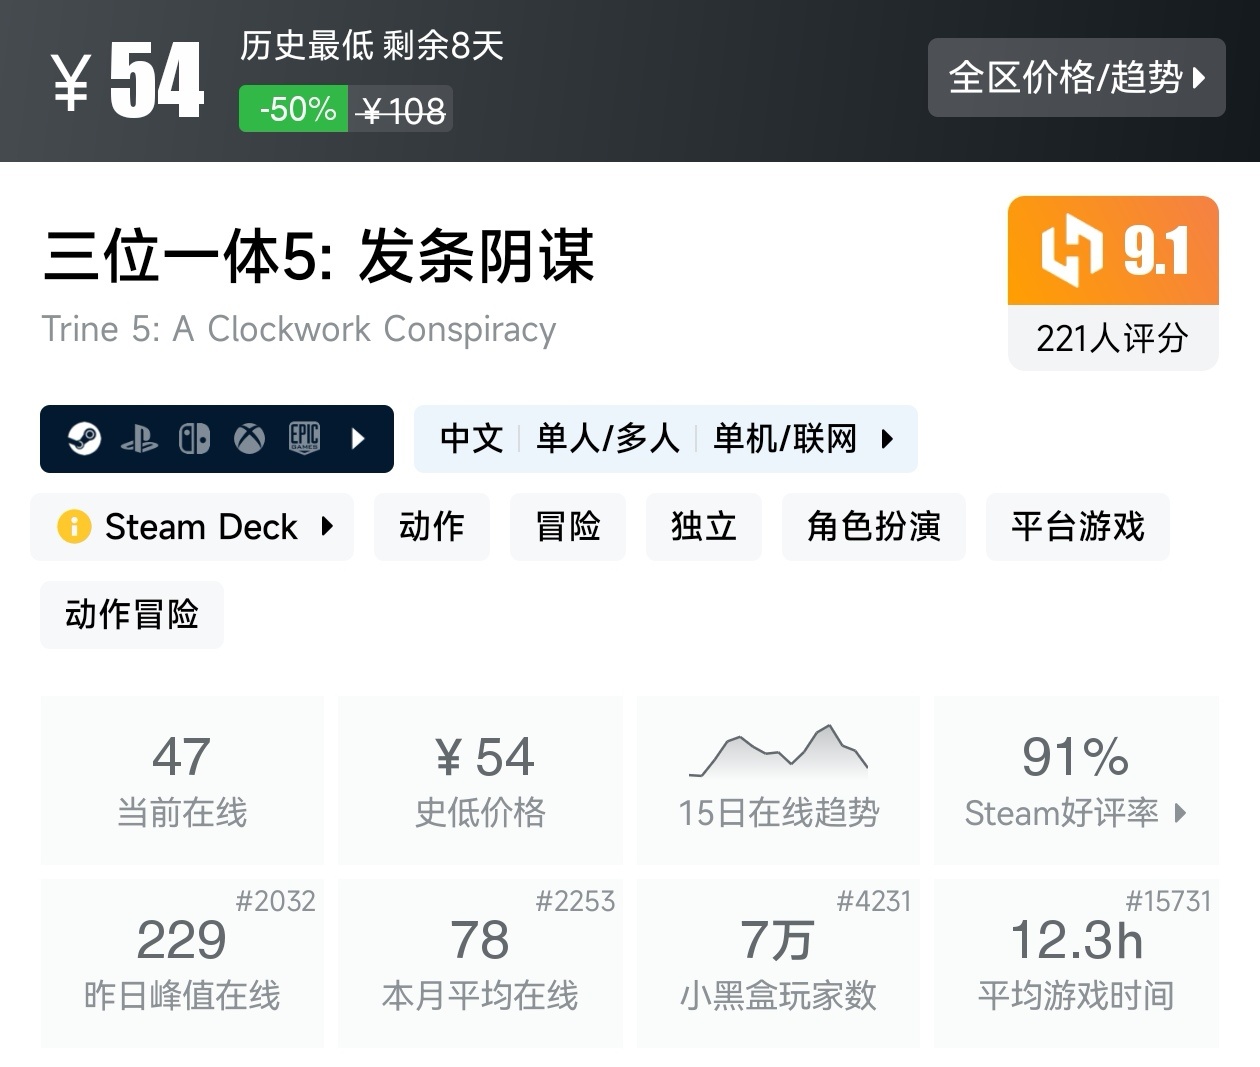Click the -50% discount badge
The height and width of the screenshot is (1067, 1260).
coord(294,109)
